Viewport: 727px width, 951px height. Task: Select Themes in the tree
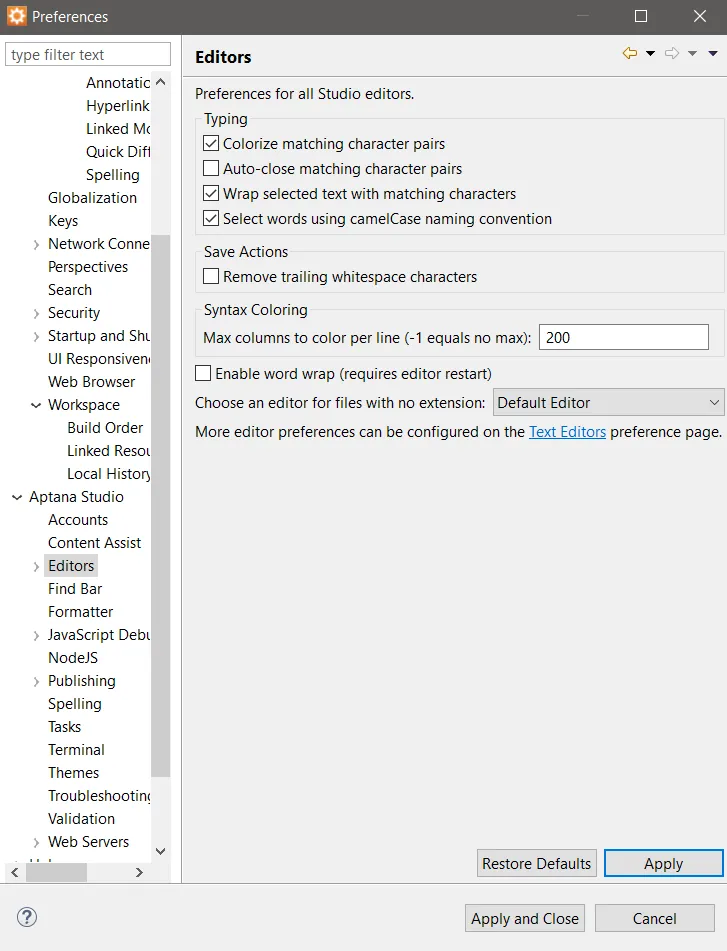pos(73,773)
